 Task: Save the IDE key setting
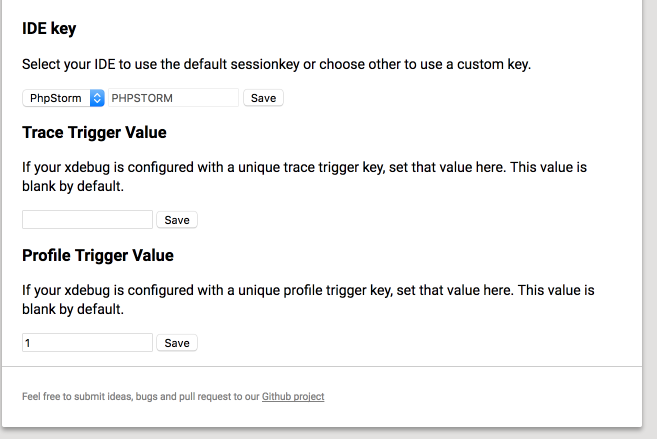[264, 98]
